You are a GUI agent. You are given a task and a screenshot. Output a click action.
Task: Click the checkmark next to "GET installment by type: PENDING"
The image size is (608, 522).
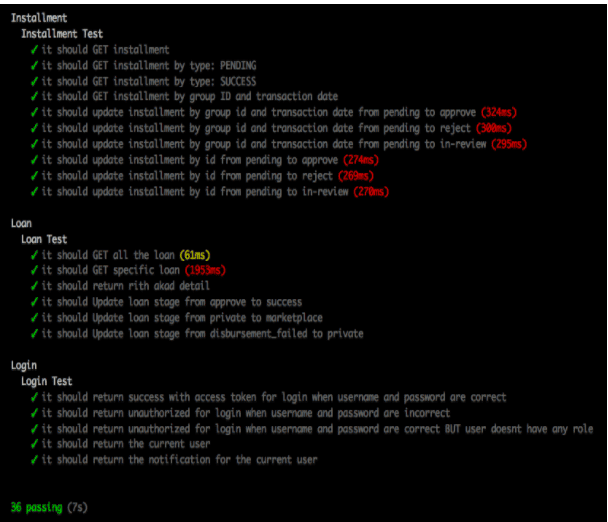35,65
